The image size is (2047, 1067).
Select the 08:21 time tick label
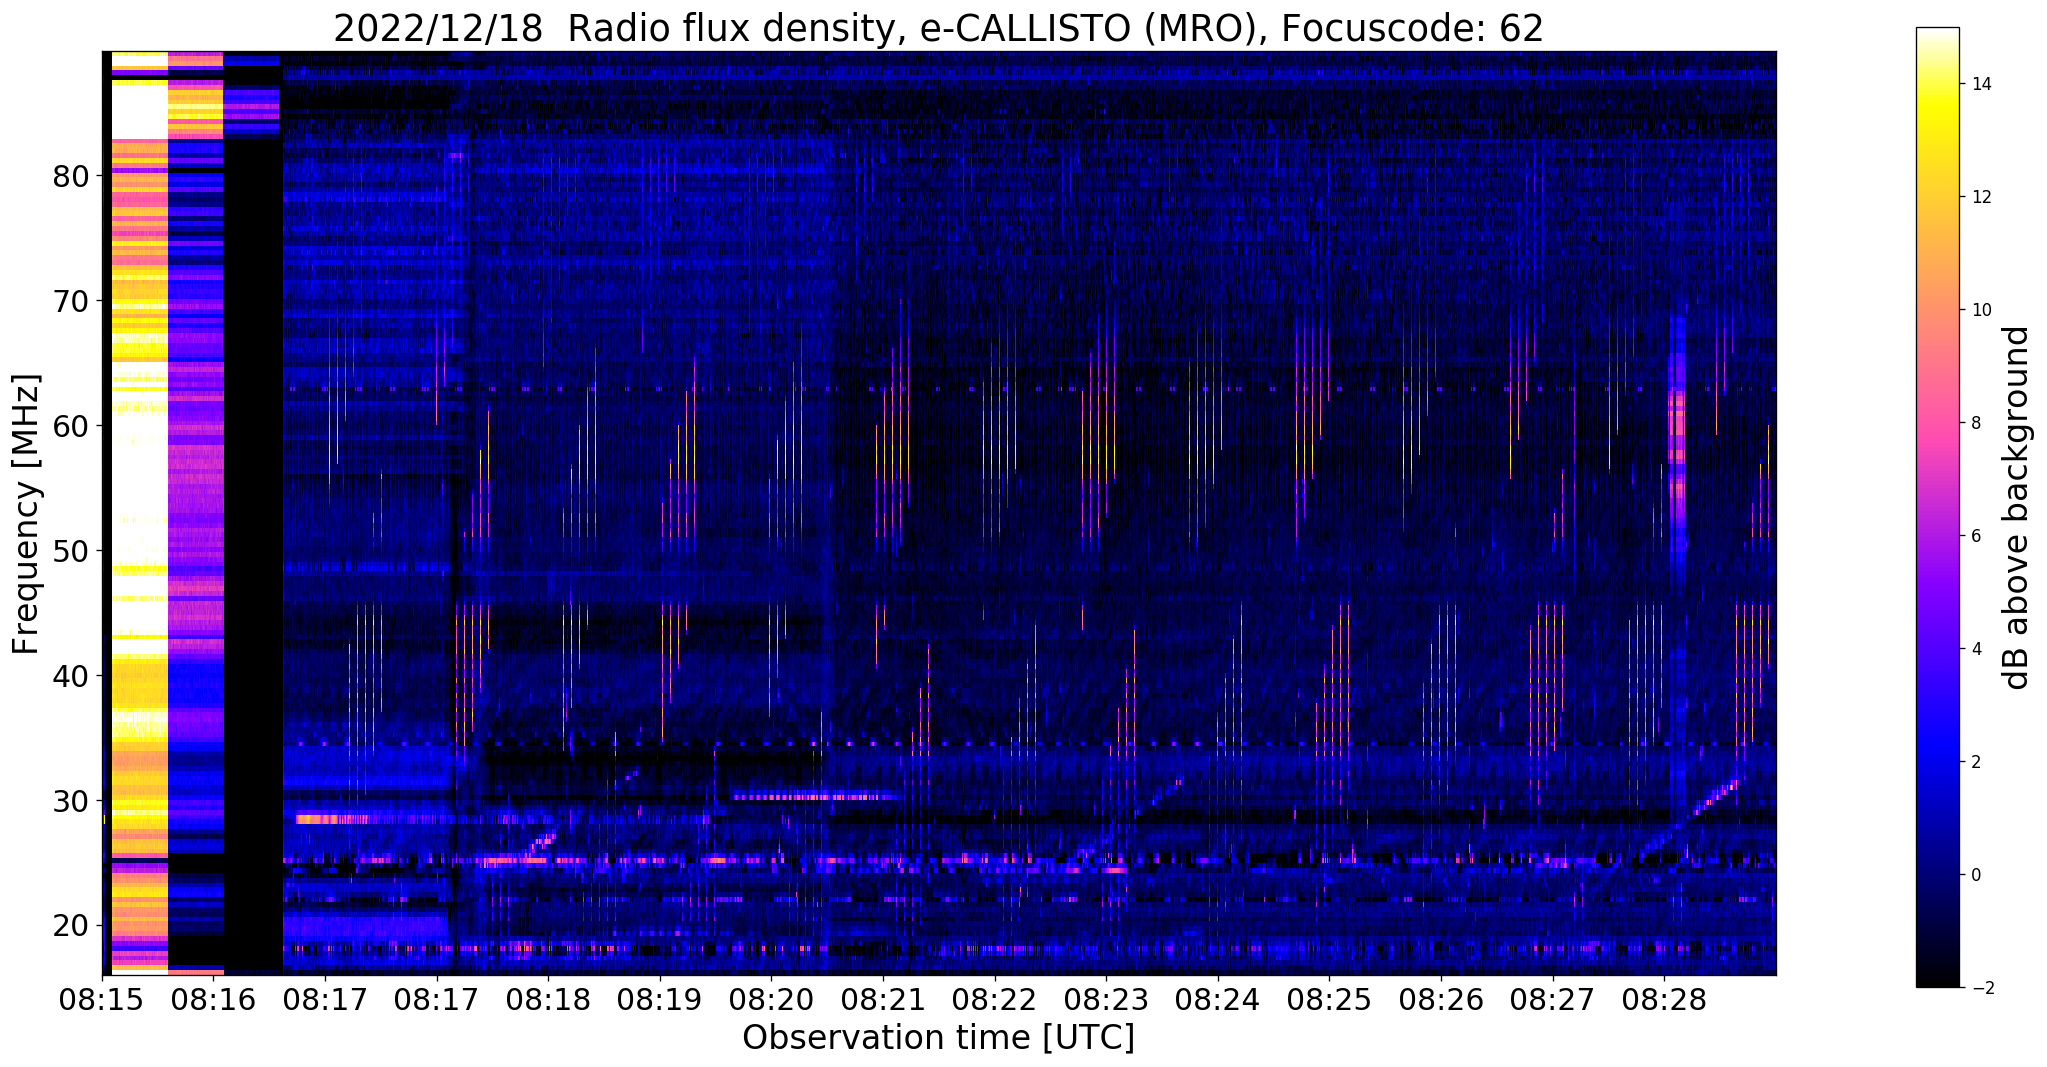pos(883,1001)
